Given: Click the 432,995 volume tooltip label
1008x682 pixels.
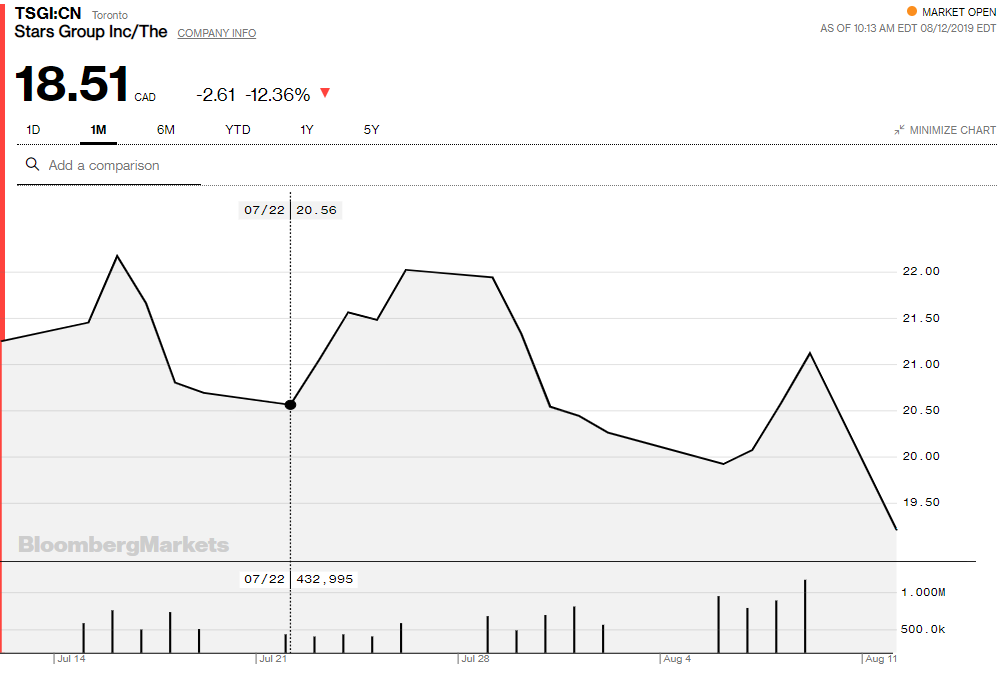Looking at the screenshot, I should 299,578.
